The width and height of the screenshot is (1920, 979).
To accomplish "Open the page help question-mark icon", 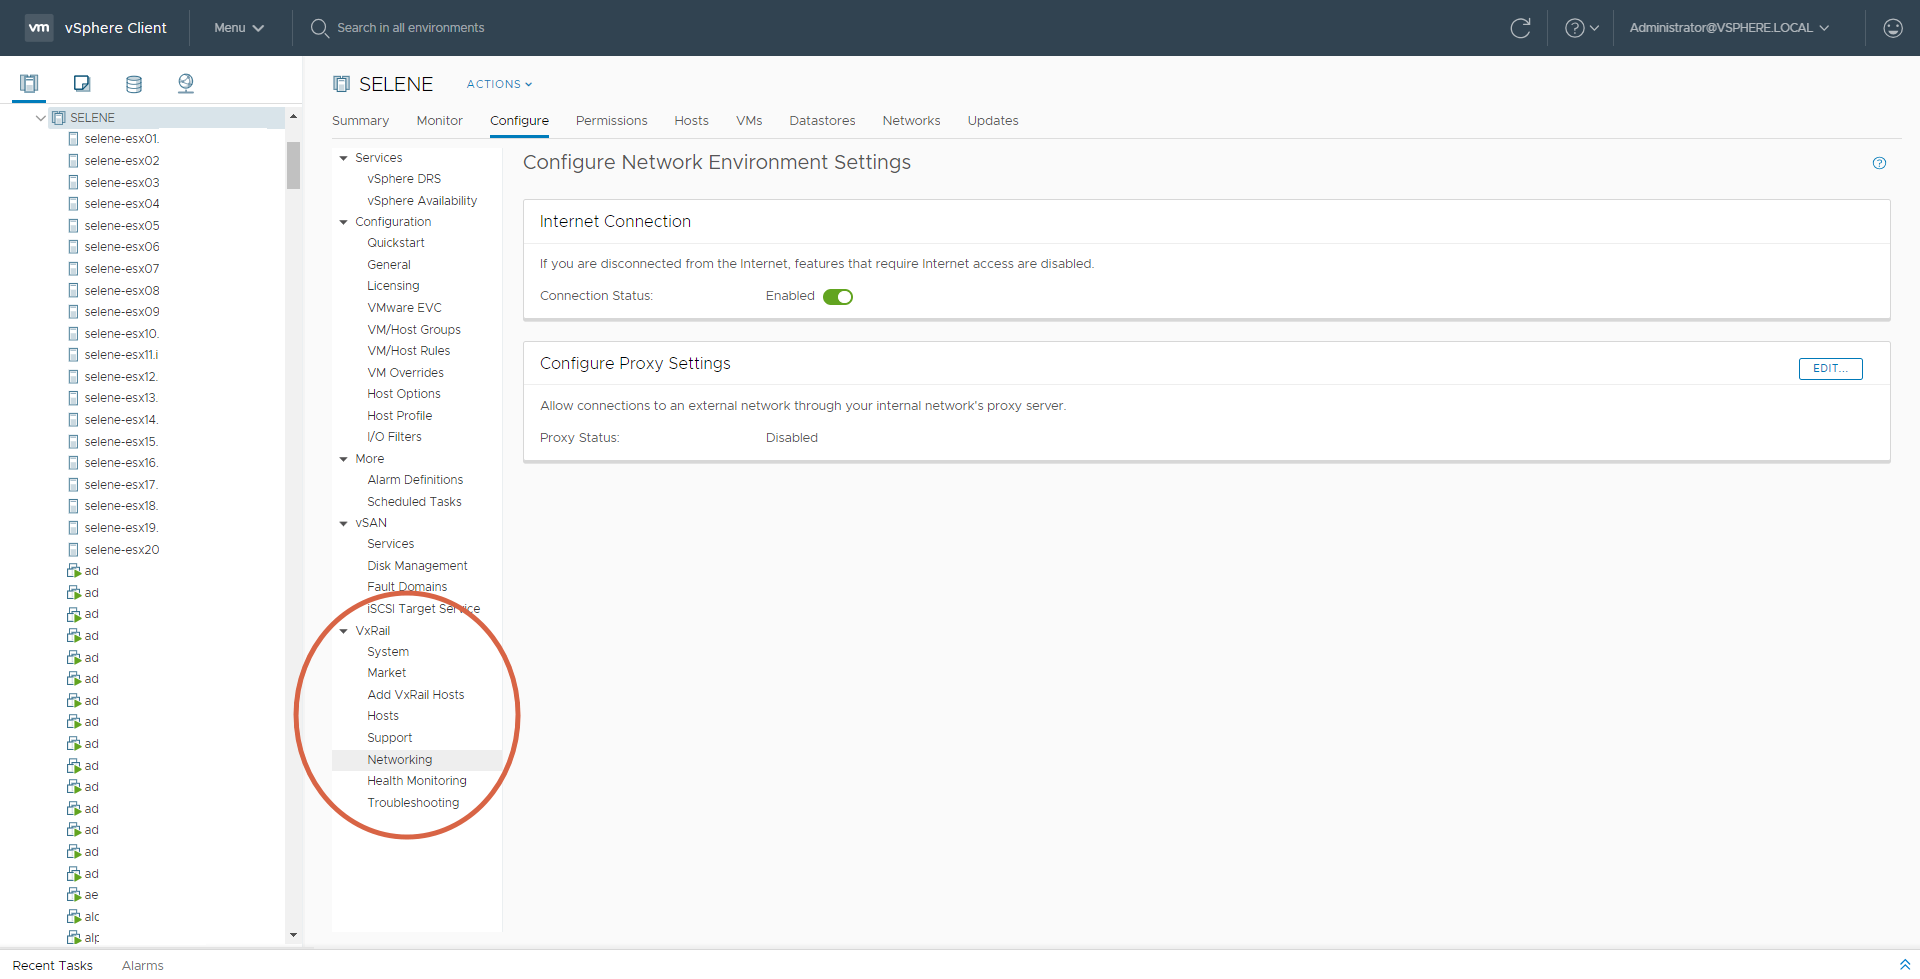I will (1879, 163).
